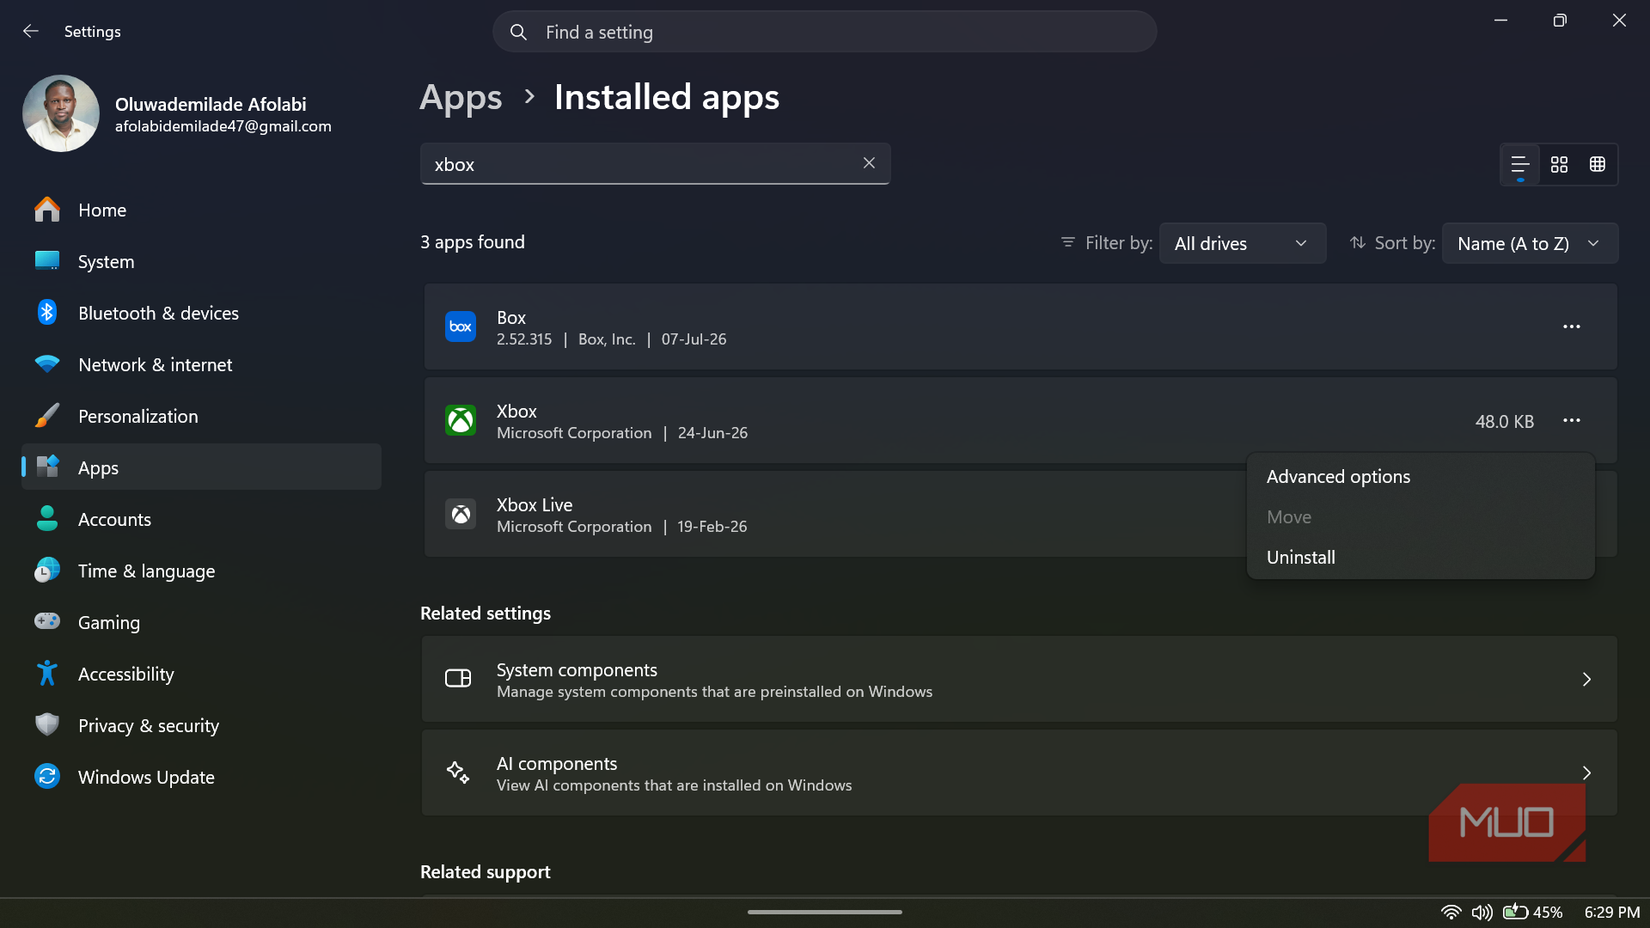Click more options for Xbox app
This screenshot has height=928, width=1650.
click(x=1571, y=421)
